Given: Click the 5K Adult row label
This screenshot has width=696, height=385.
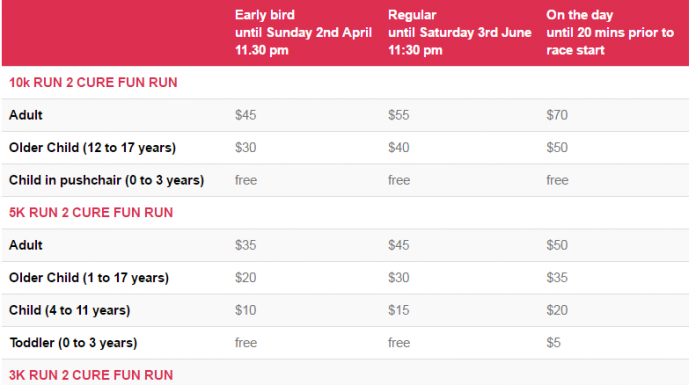Looking at the screenshot, I should (26, 245).
